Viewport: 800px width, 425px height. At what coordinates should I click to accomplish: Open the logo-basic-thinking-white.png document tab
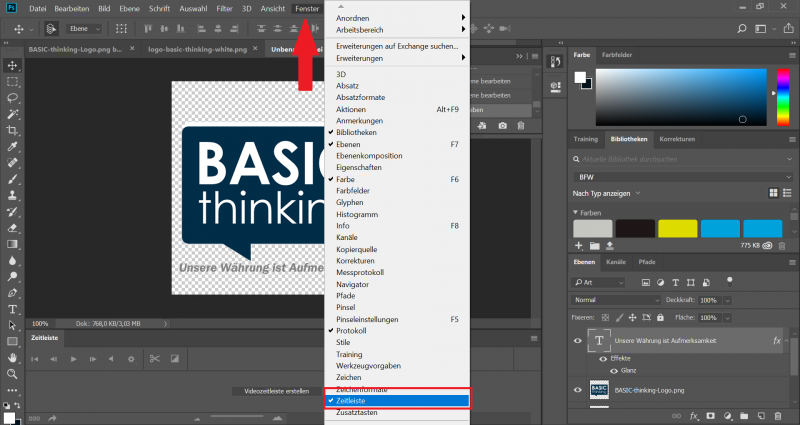point(197,49)
